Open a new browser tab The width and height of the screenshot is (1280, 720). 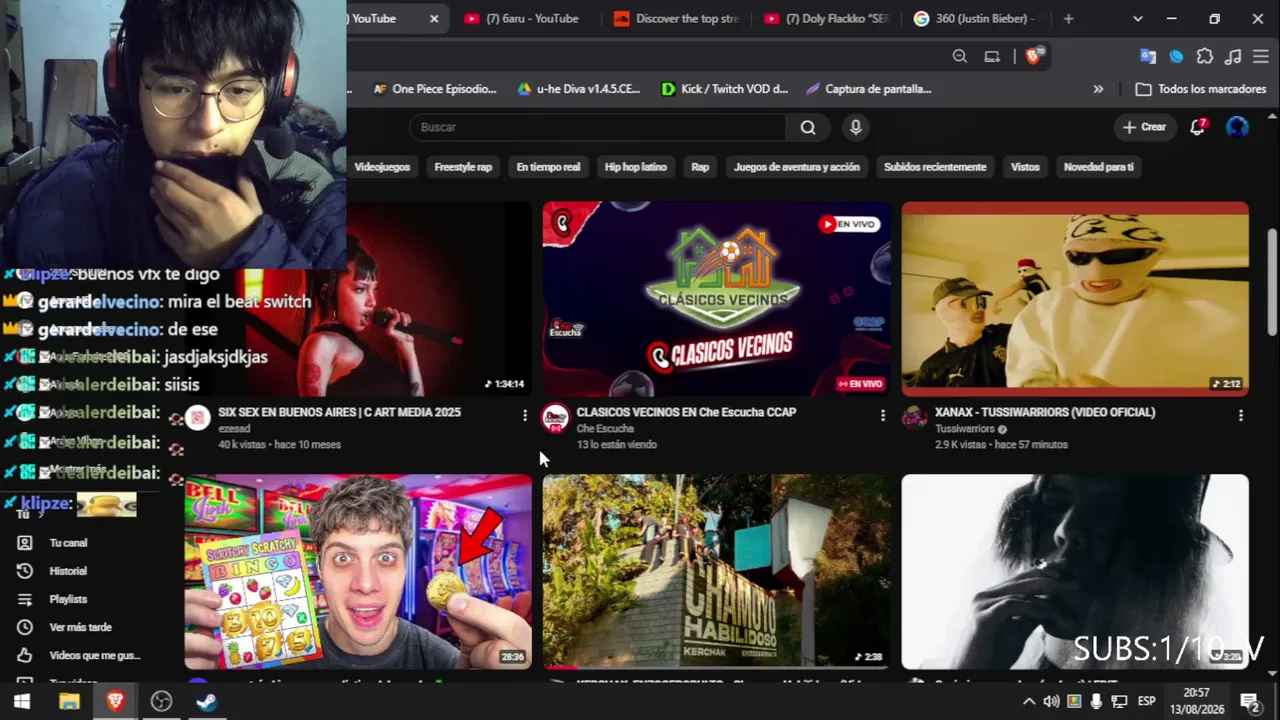[x=1069, y=18]
